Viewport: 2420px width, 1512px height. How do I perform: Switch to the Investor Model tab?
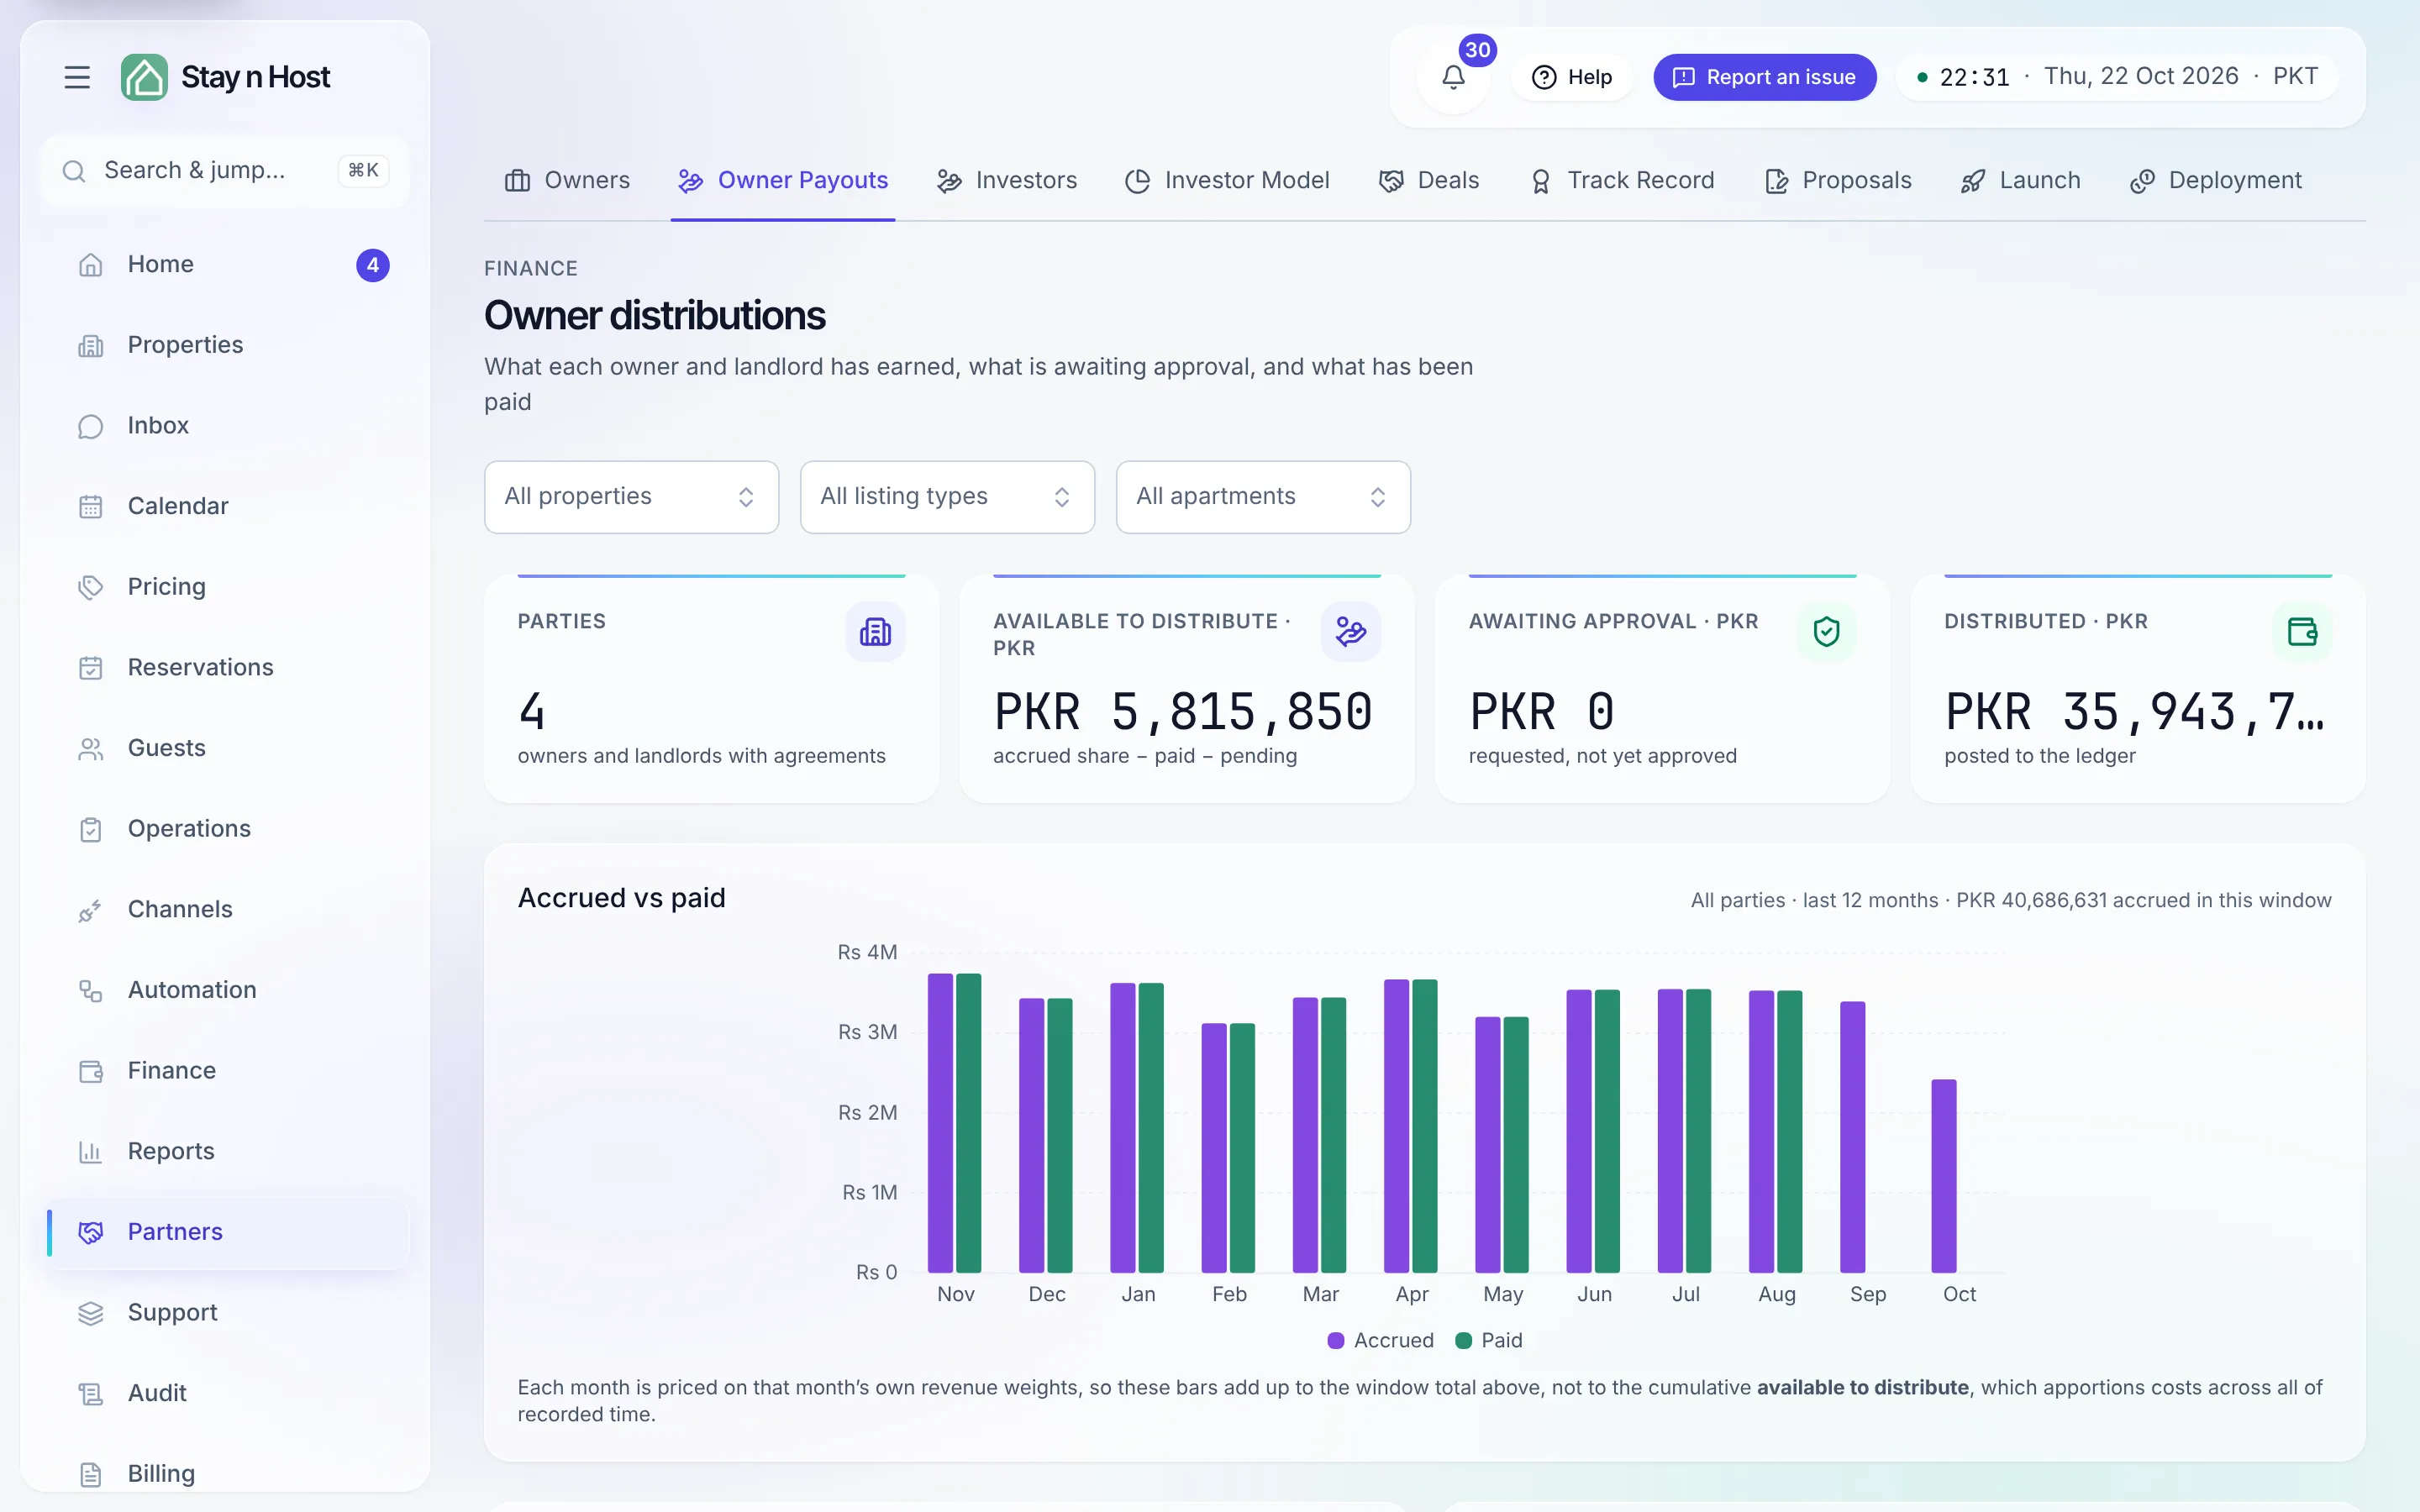(x=1227, y=181)
